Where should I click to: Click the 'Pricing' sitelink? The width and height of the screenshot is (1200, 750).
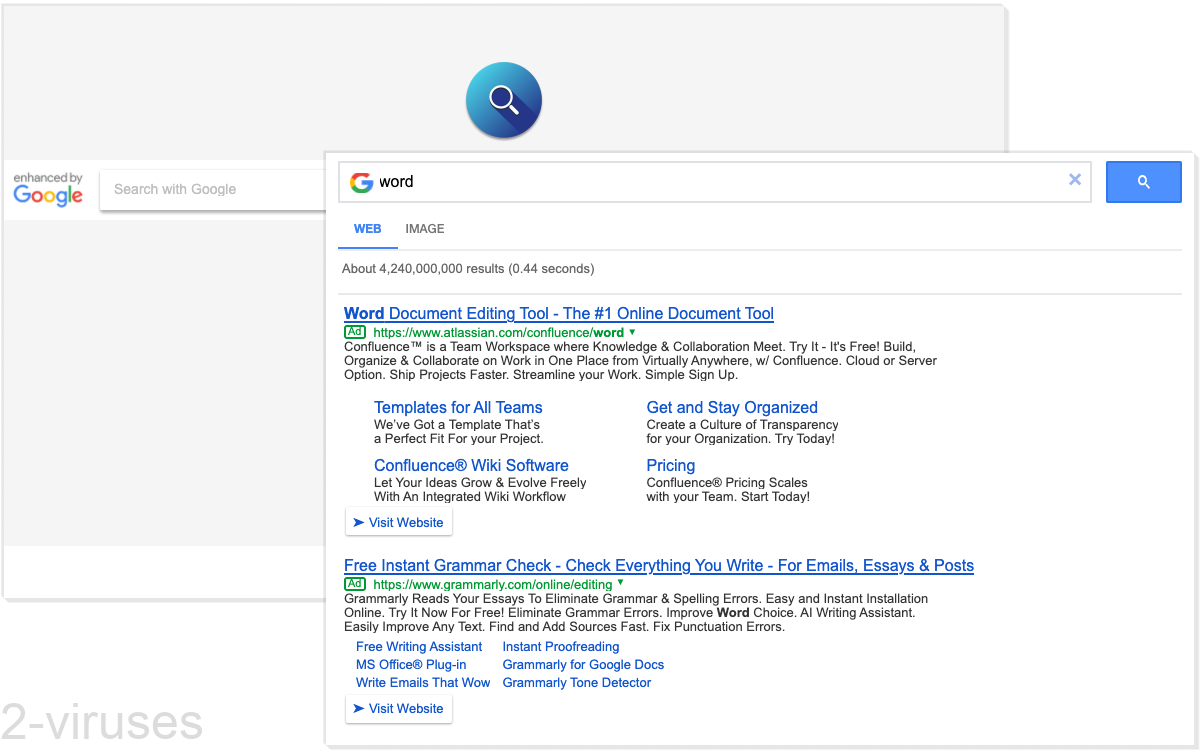[x=670, y=465]
